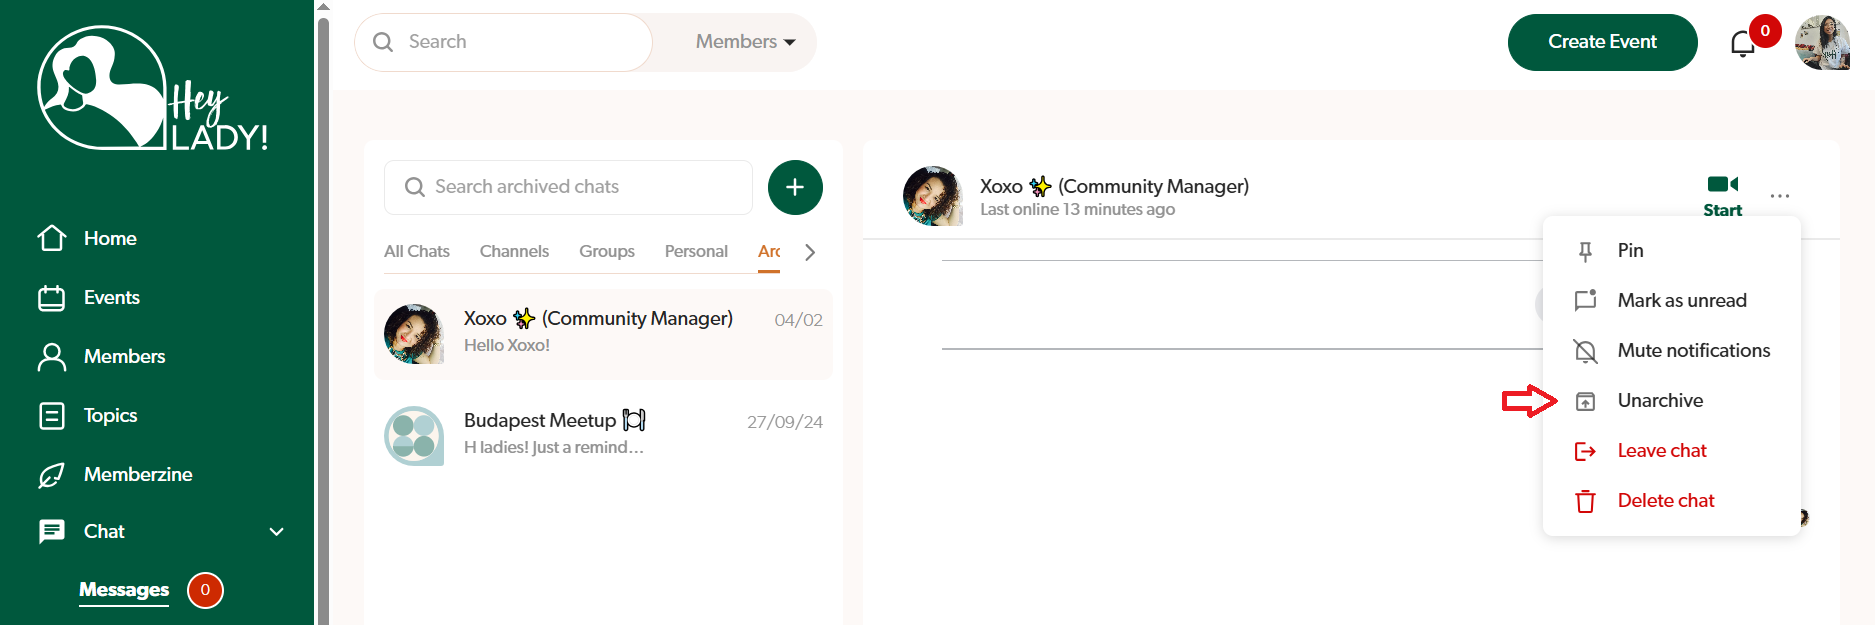The height and width of the screenshot is (625, 1875).
Task: Go to Events in the sidebar
Action: pyautogui.click(x=111, y=298)
